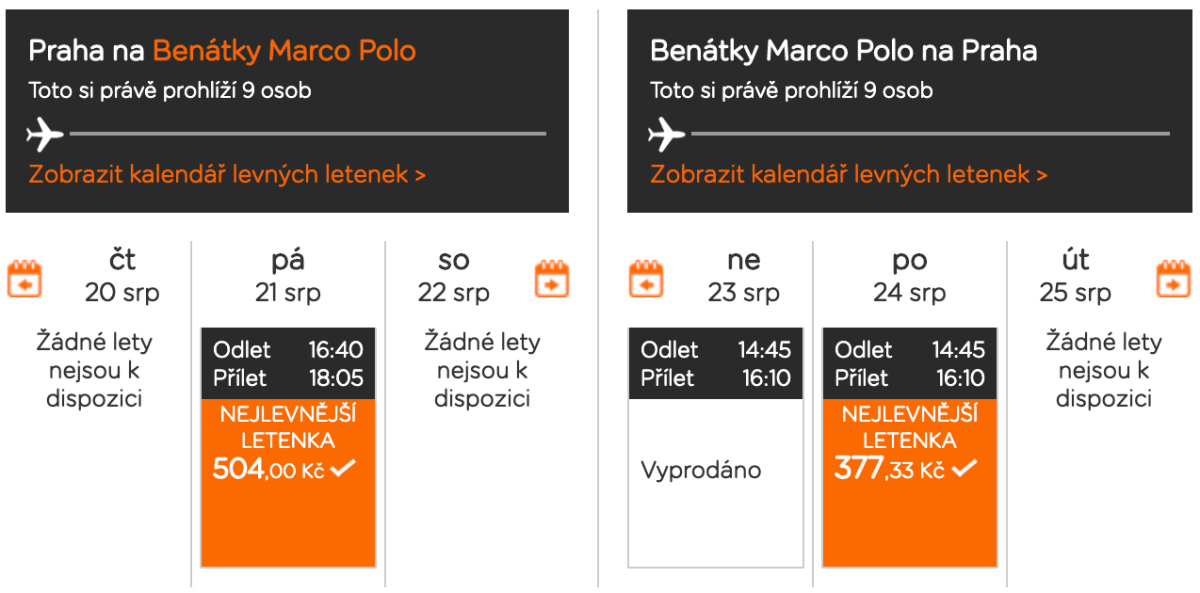Click the sold-out Vyprodáno flight card
This screenshot has width=1200, height=593.
(x=715, y=470)
